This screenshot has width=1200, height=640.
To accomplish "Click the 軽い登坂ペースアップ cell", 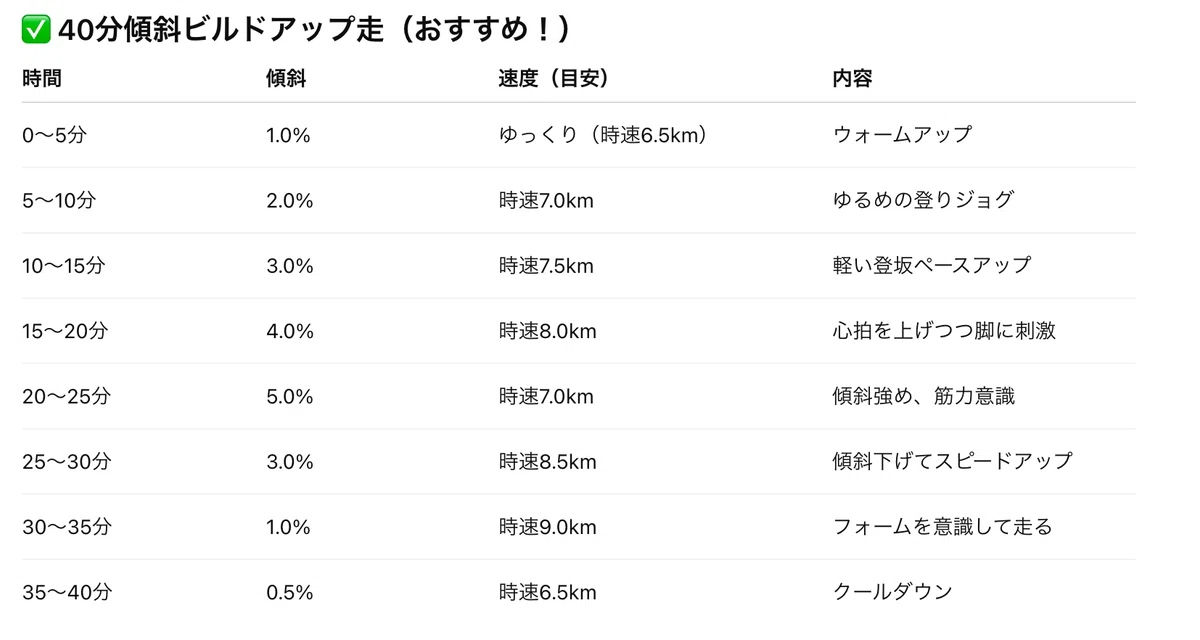I will 931,265.
